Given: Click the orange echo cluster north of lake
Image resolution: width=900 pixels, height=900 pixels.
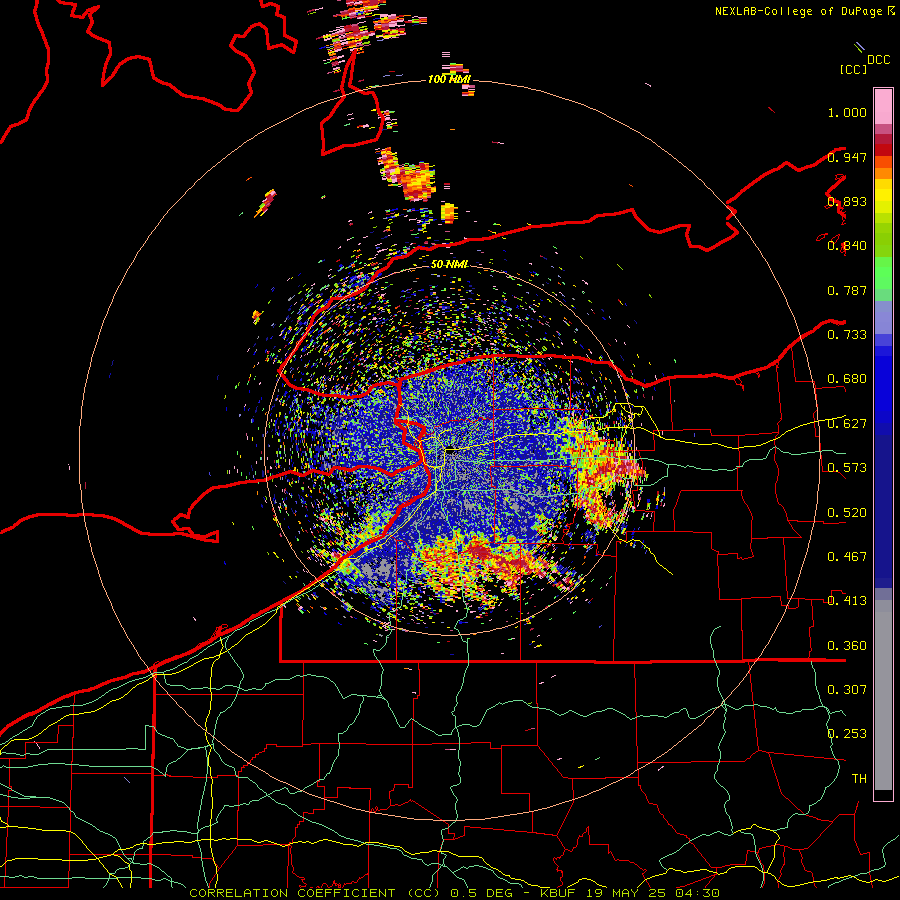Looking at the screenshot, I should pyautogui.click(x=418, y=180).
